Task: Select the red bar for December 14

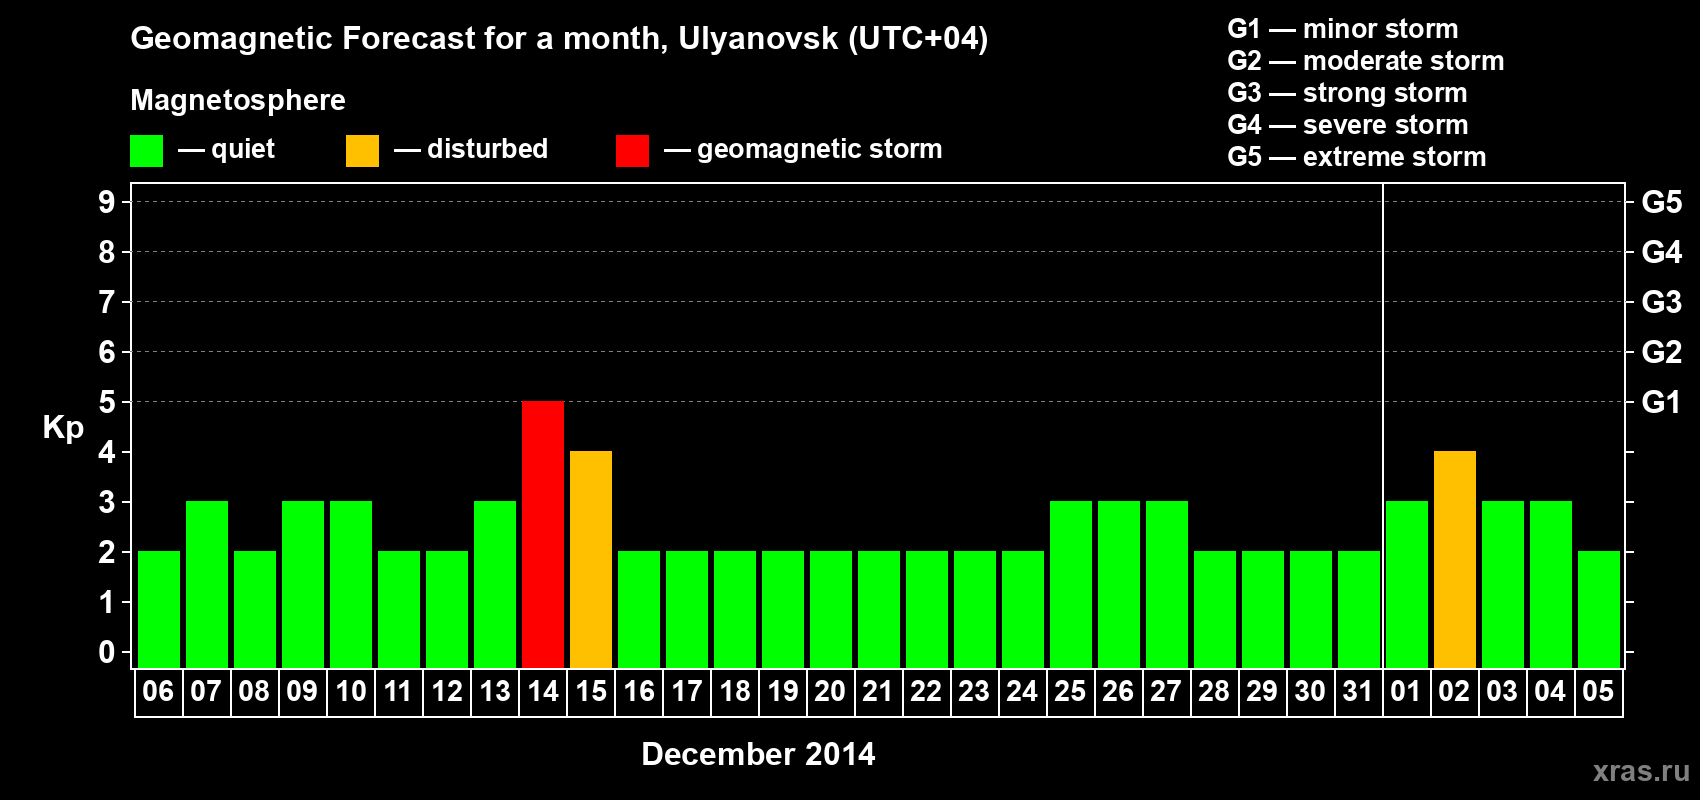Action: tap(543, 535)
